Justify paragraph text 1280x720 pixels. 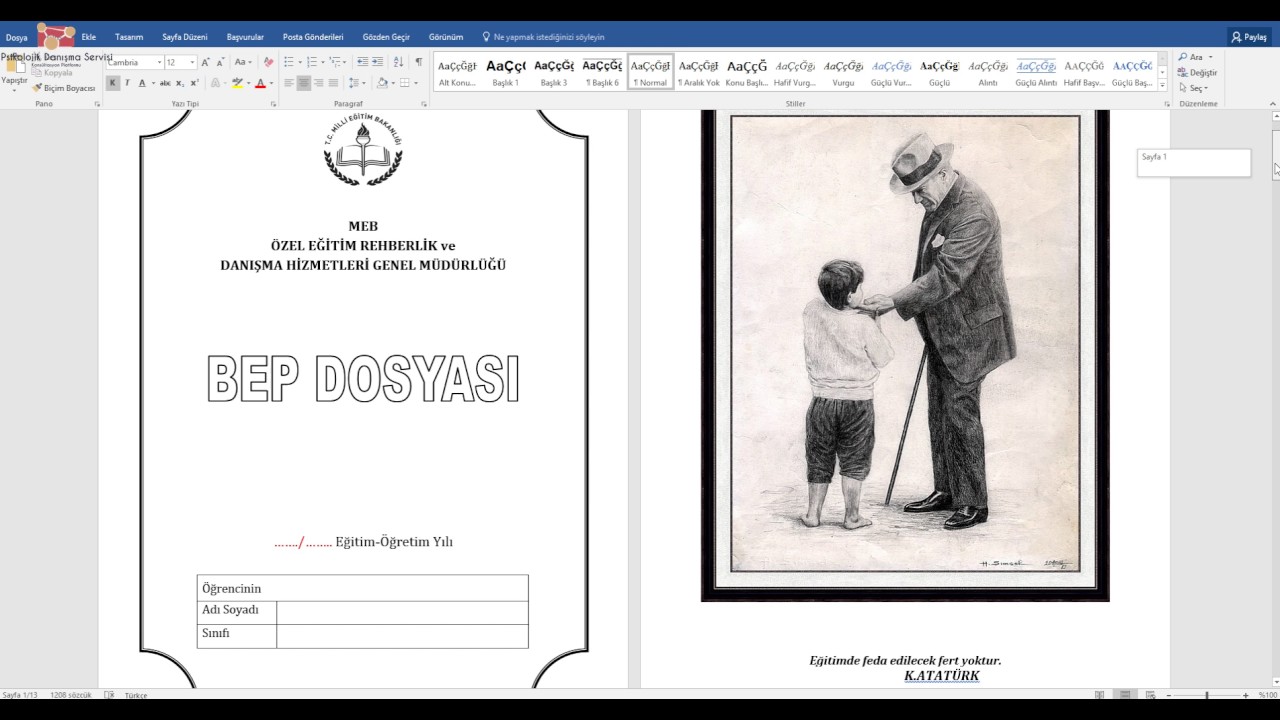[x=333, y=83]
